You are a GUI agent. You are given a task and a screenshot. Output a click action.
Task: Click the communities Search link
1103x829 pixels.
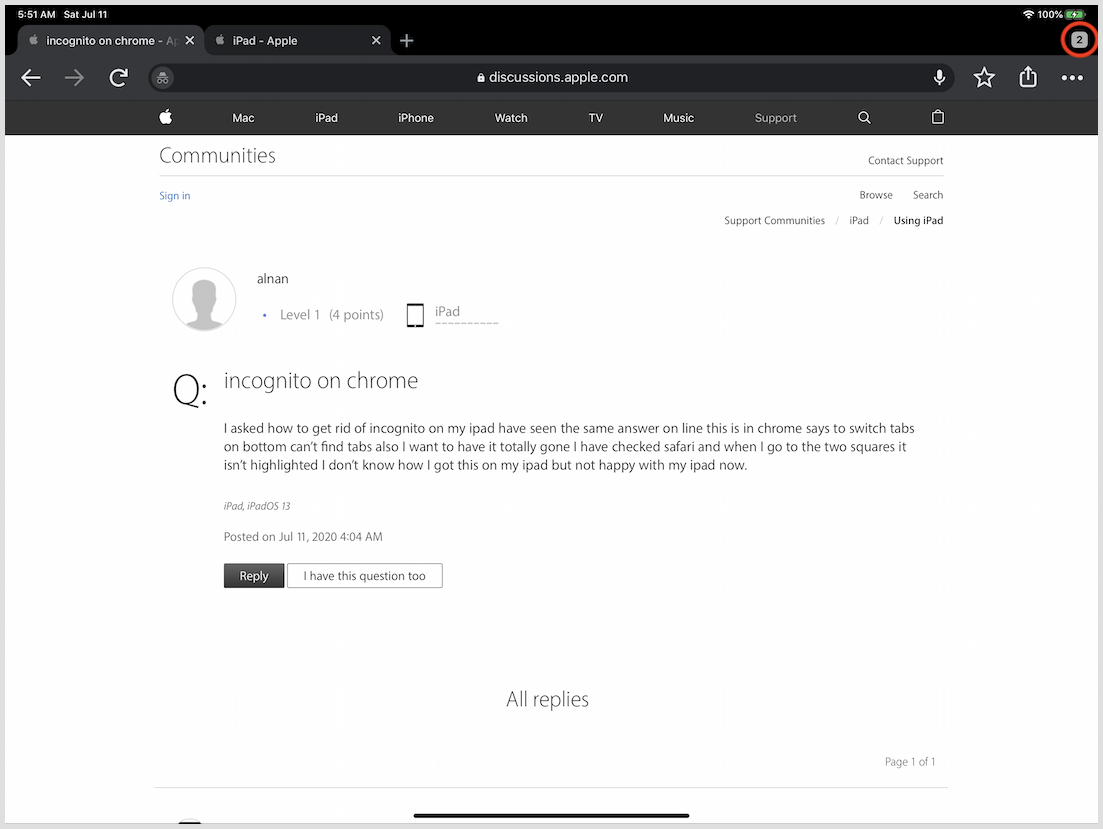(x=928, y=195)
